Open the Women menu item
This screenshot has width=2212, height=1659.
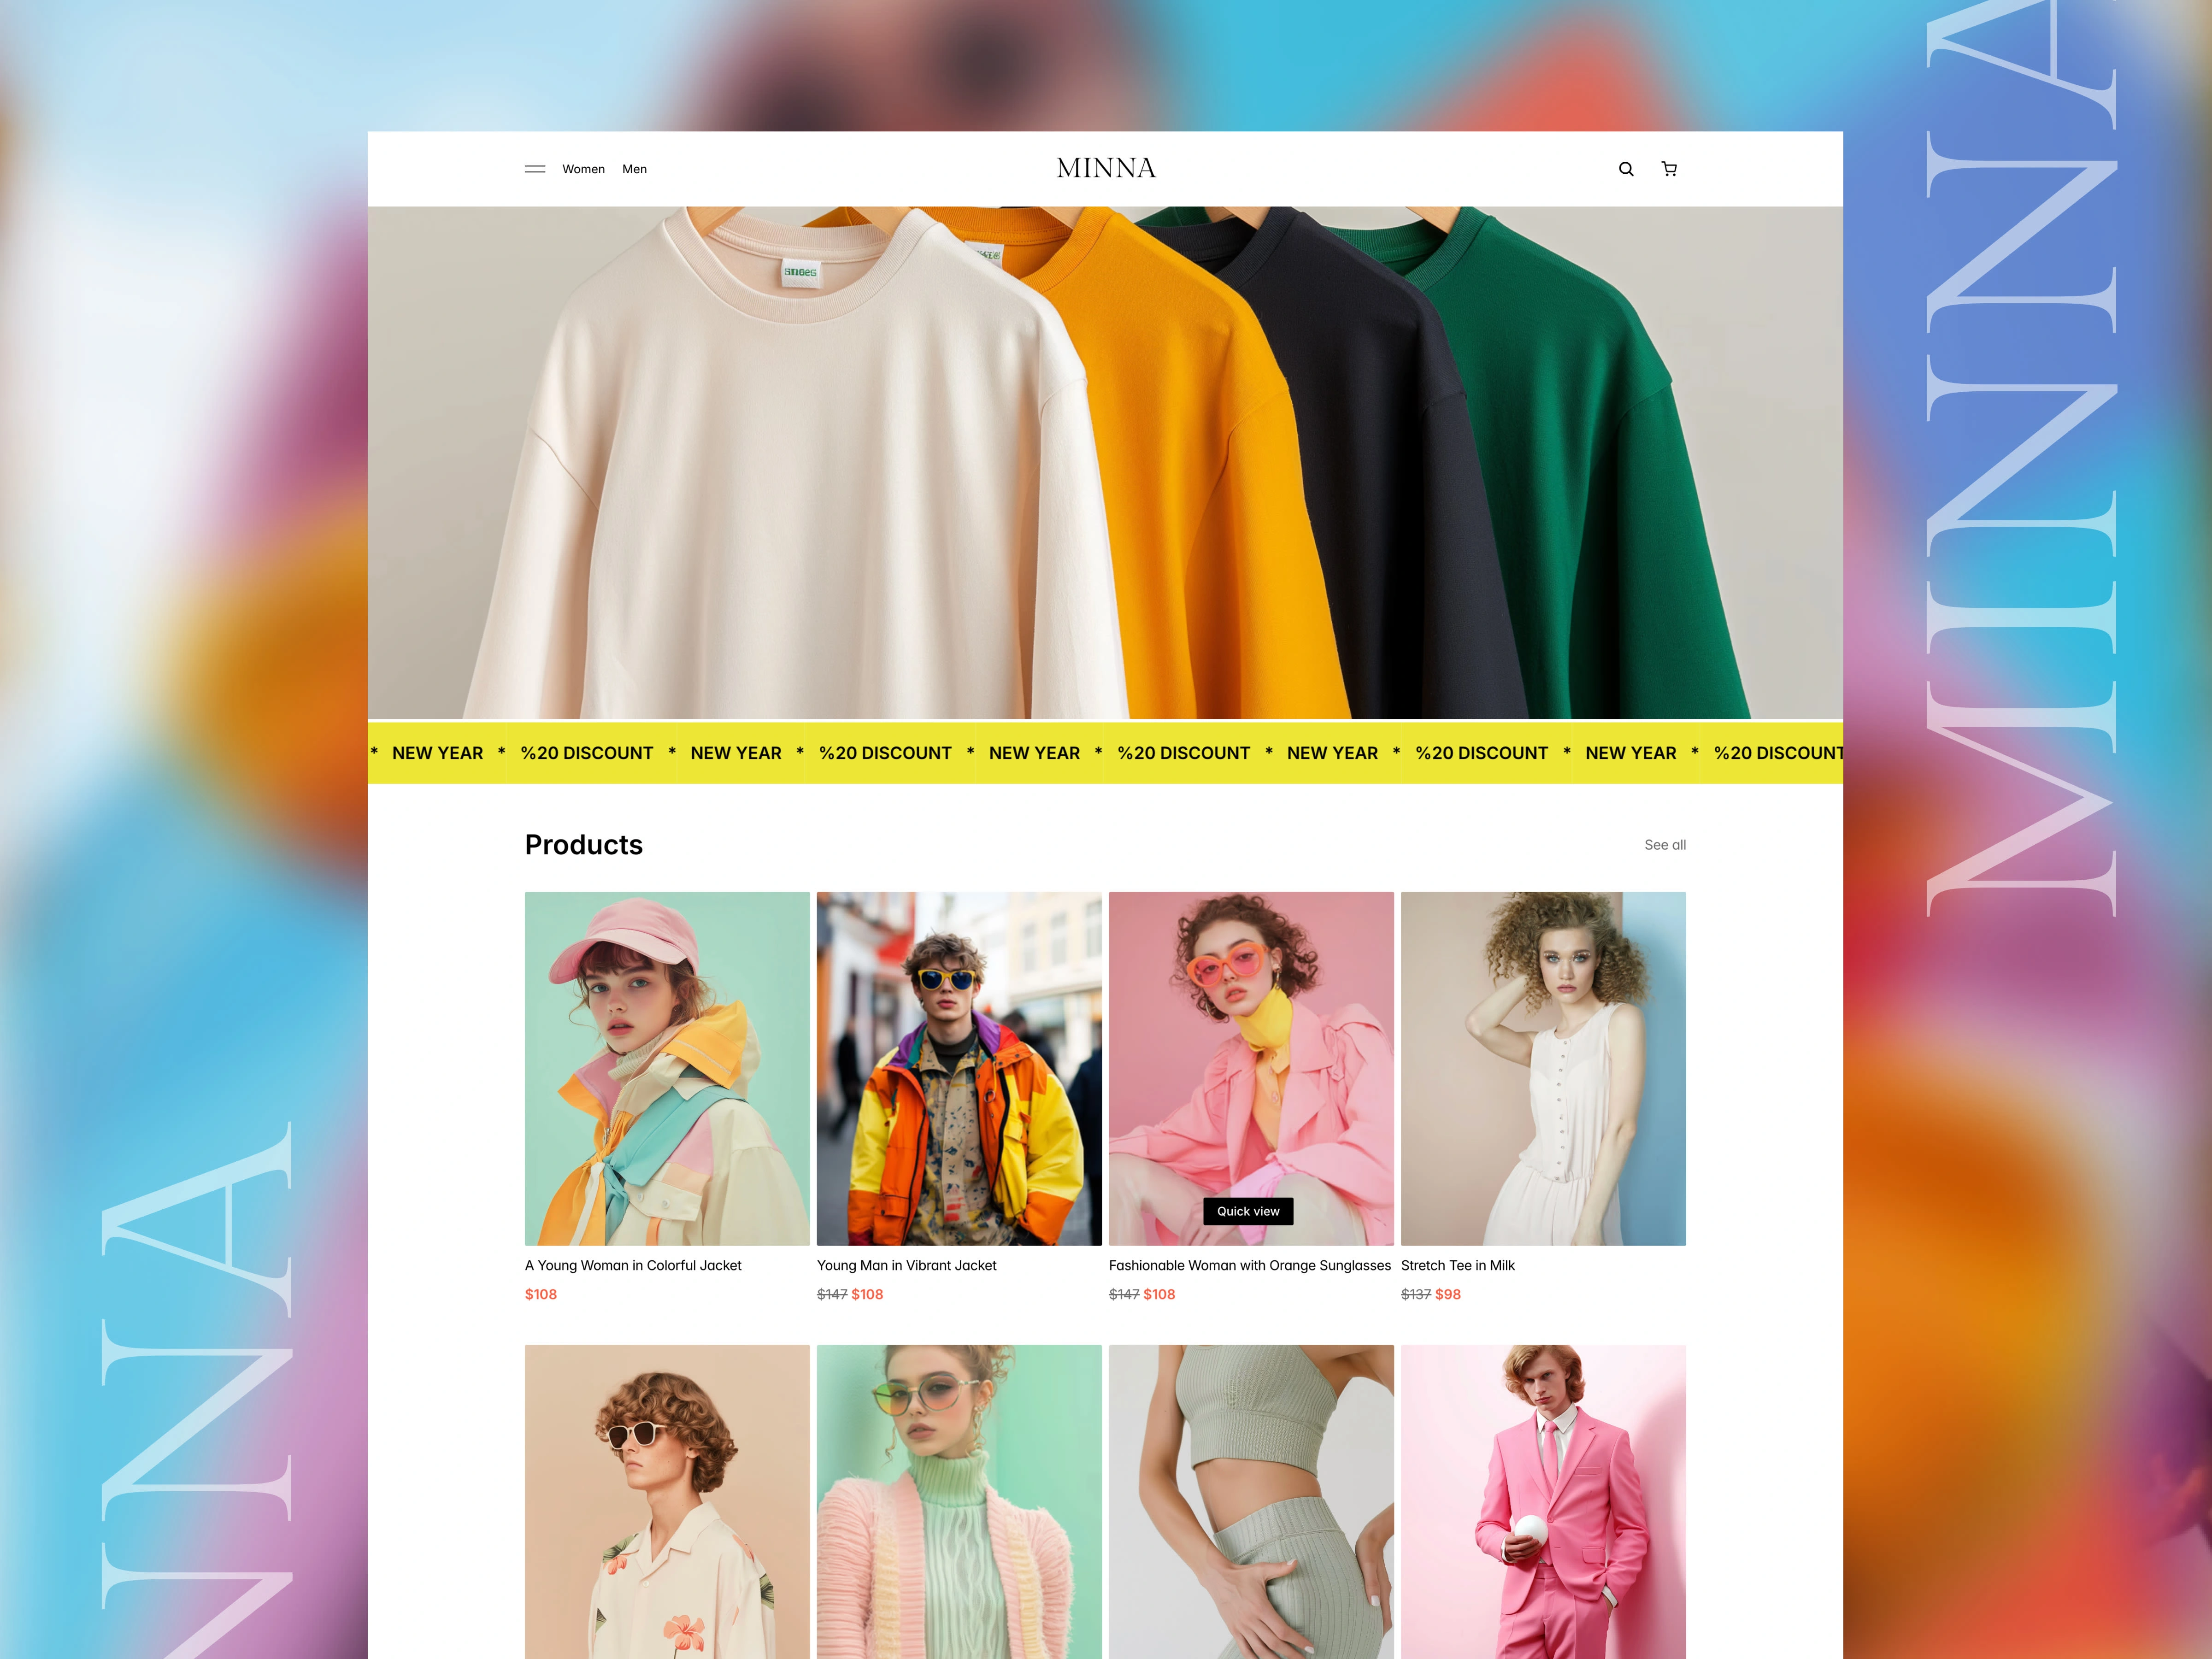pyautogui.click(x=583, y=169)
